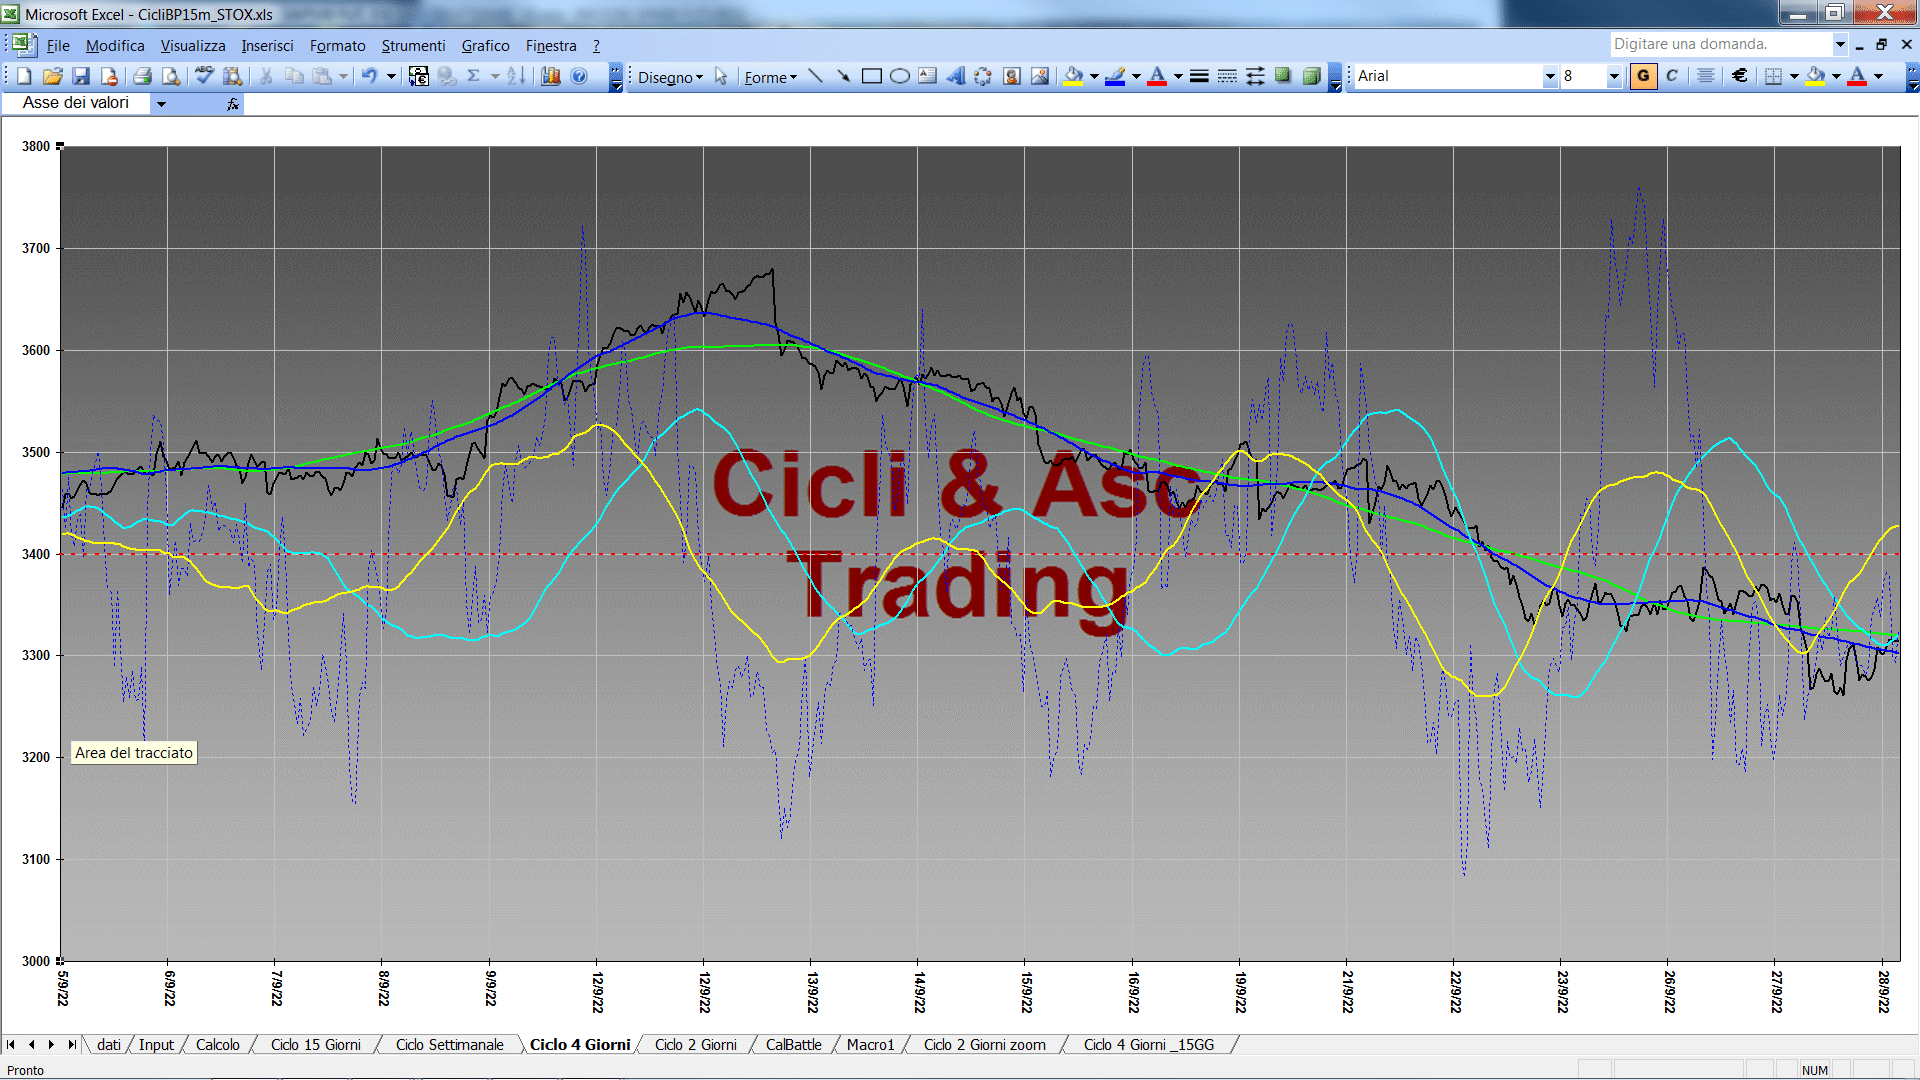This screenshot has width=1920, height=1080.
Task: Open the Disegno drawing menu
Action: click(670, 77)
